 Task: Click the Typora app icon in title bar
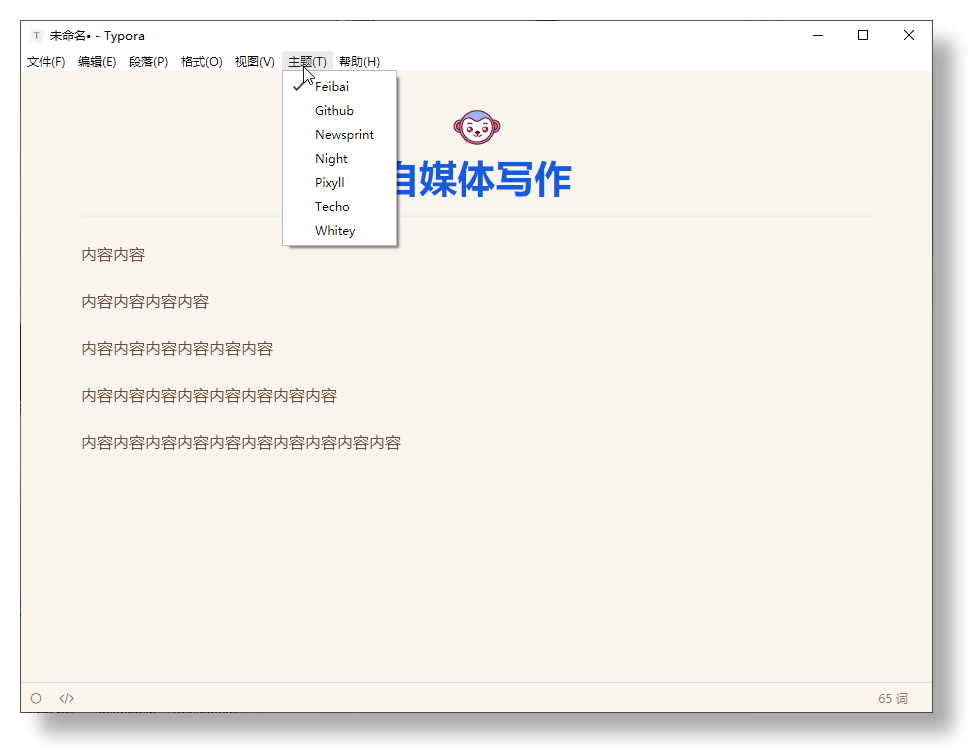pos(37,35)
